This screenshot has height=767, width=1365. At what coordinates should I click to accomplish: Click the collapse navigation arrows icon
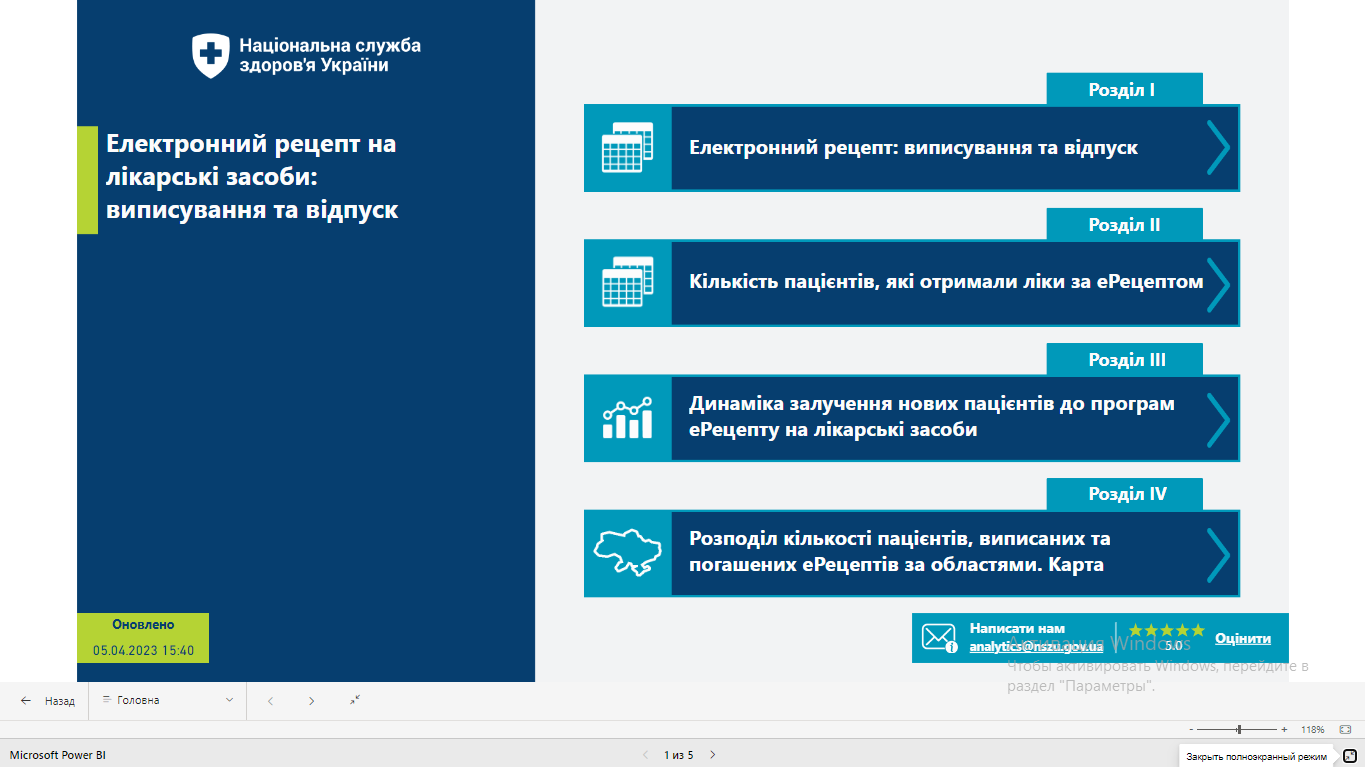tap(354, 700)
